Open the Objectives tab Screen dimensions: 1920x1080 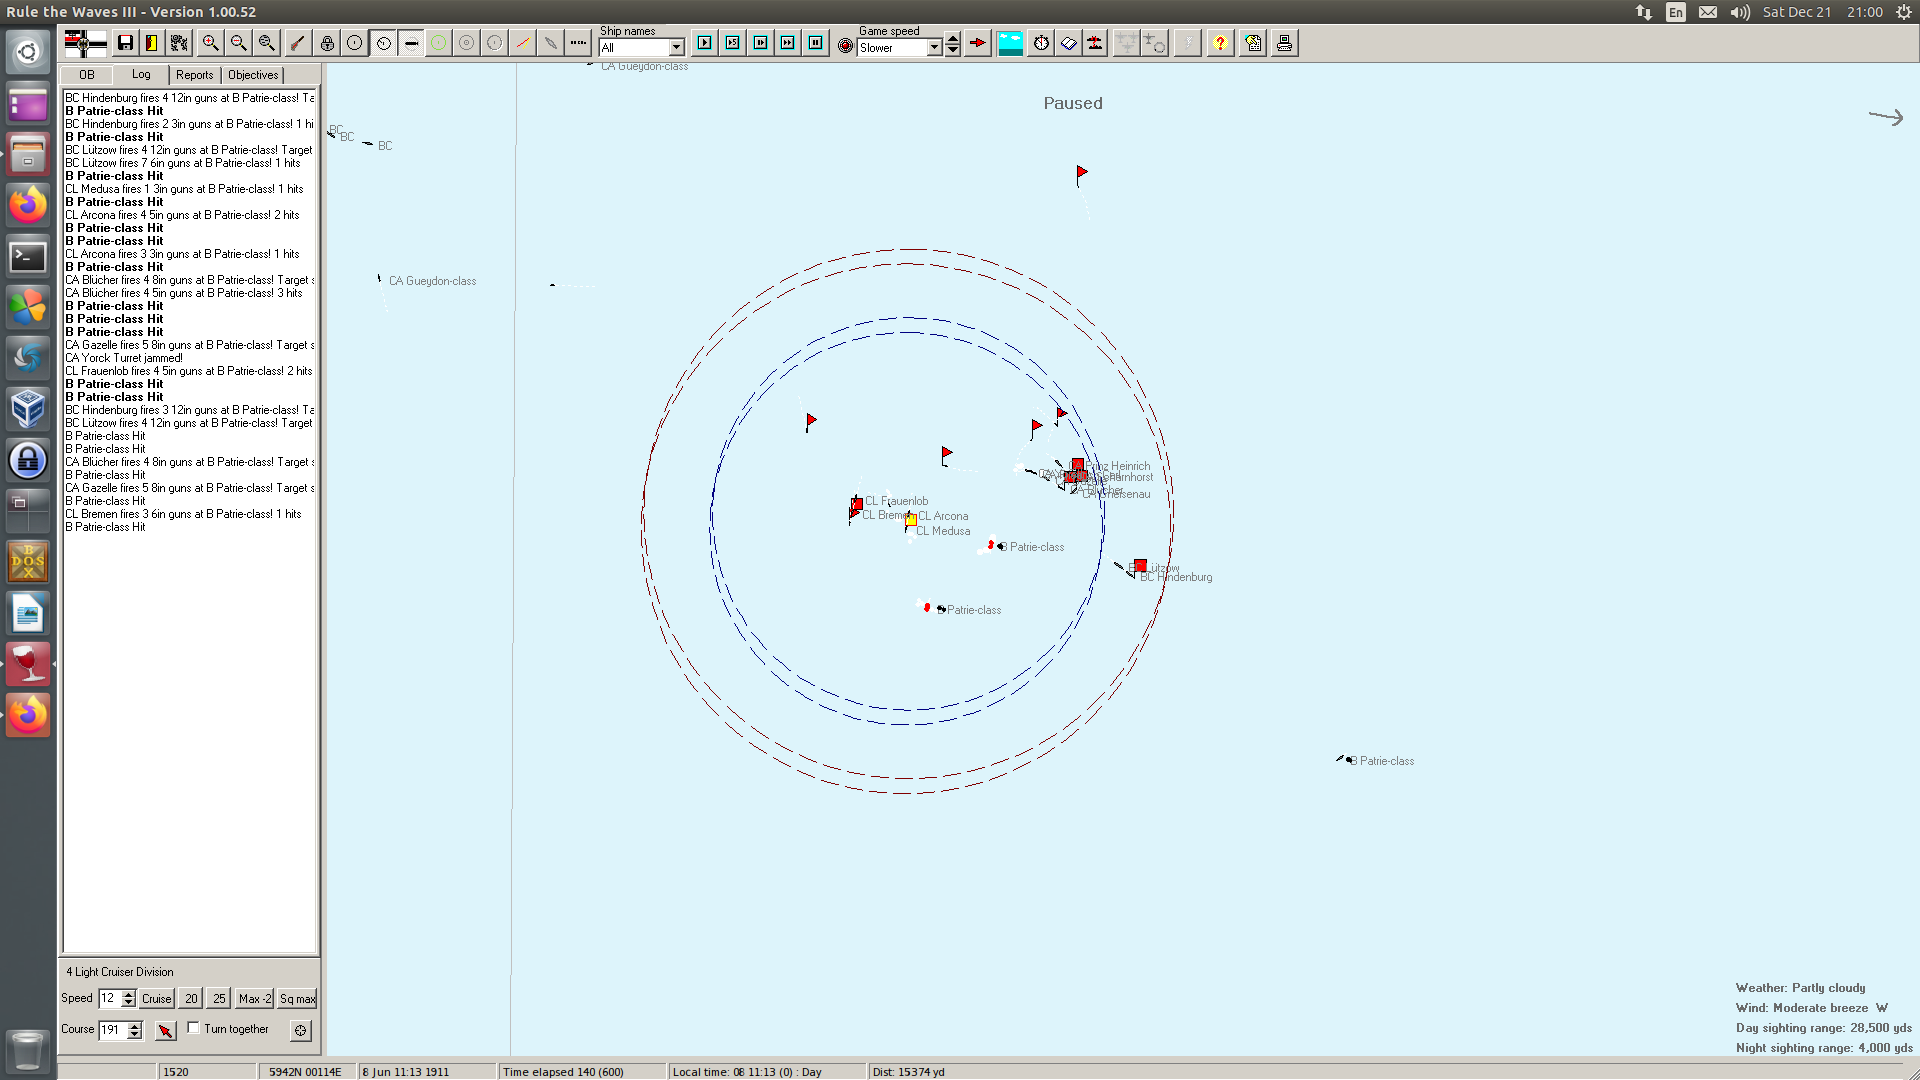[253, 75]
